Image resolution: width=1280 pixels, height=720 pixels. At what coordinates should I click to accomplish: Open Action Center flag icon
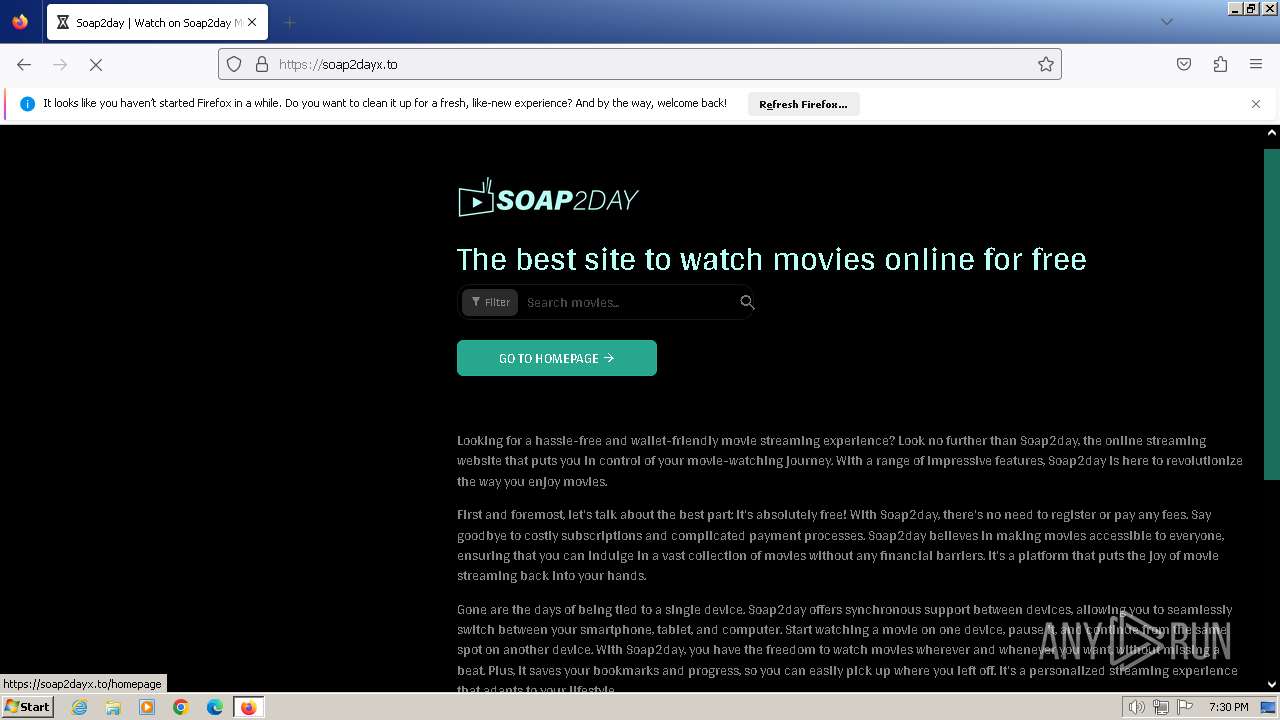point(1185,707)
